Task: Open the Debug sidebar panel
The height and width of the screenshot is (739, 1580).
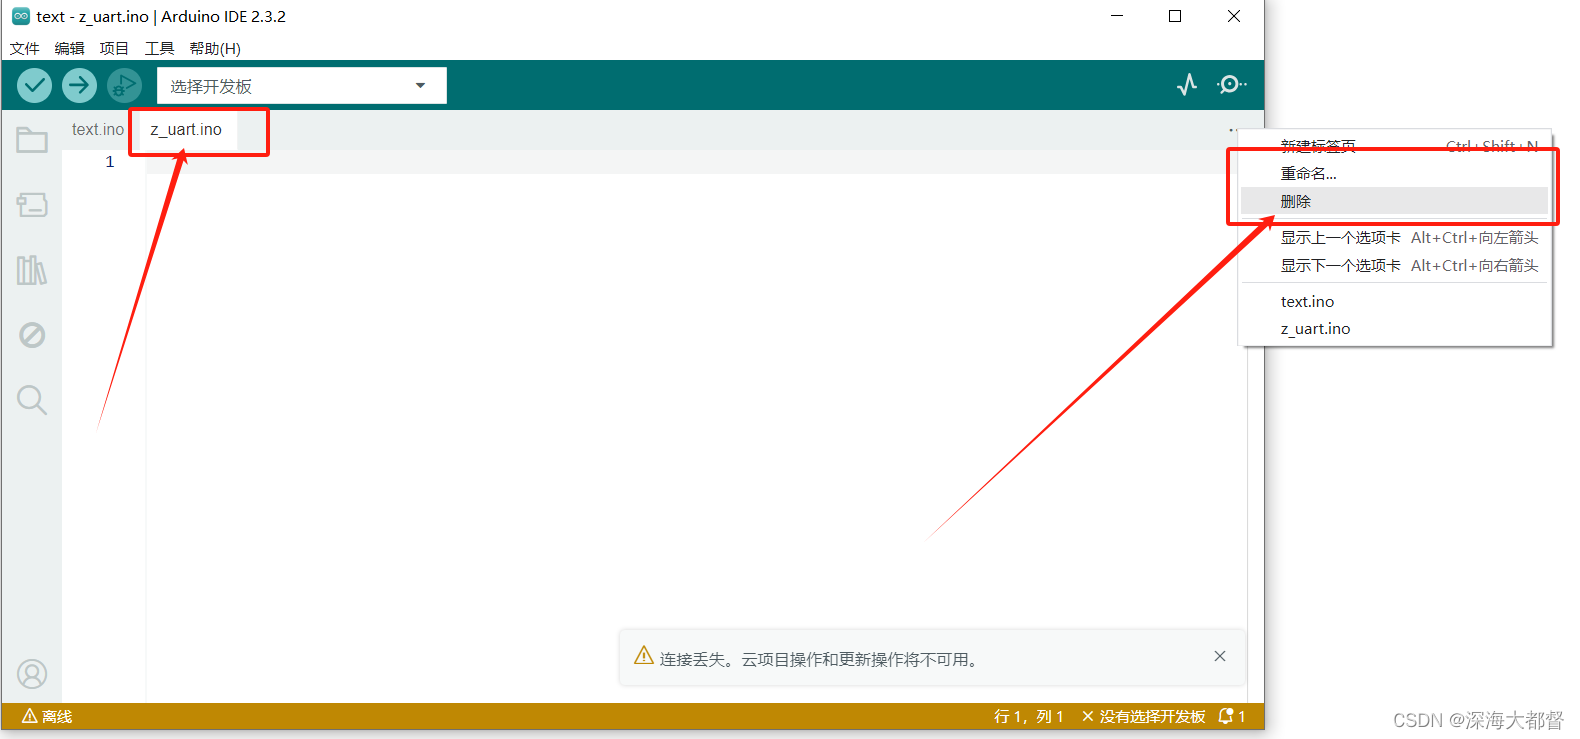Action: (32, 335)
